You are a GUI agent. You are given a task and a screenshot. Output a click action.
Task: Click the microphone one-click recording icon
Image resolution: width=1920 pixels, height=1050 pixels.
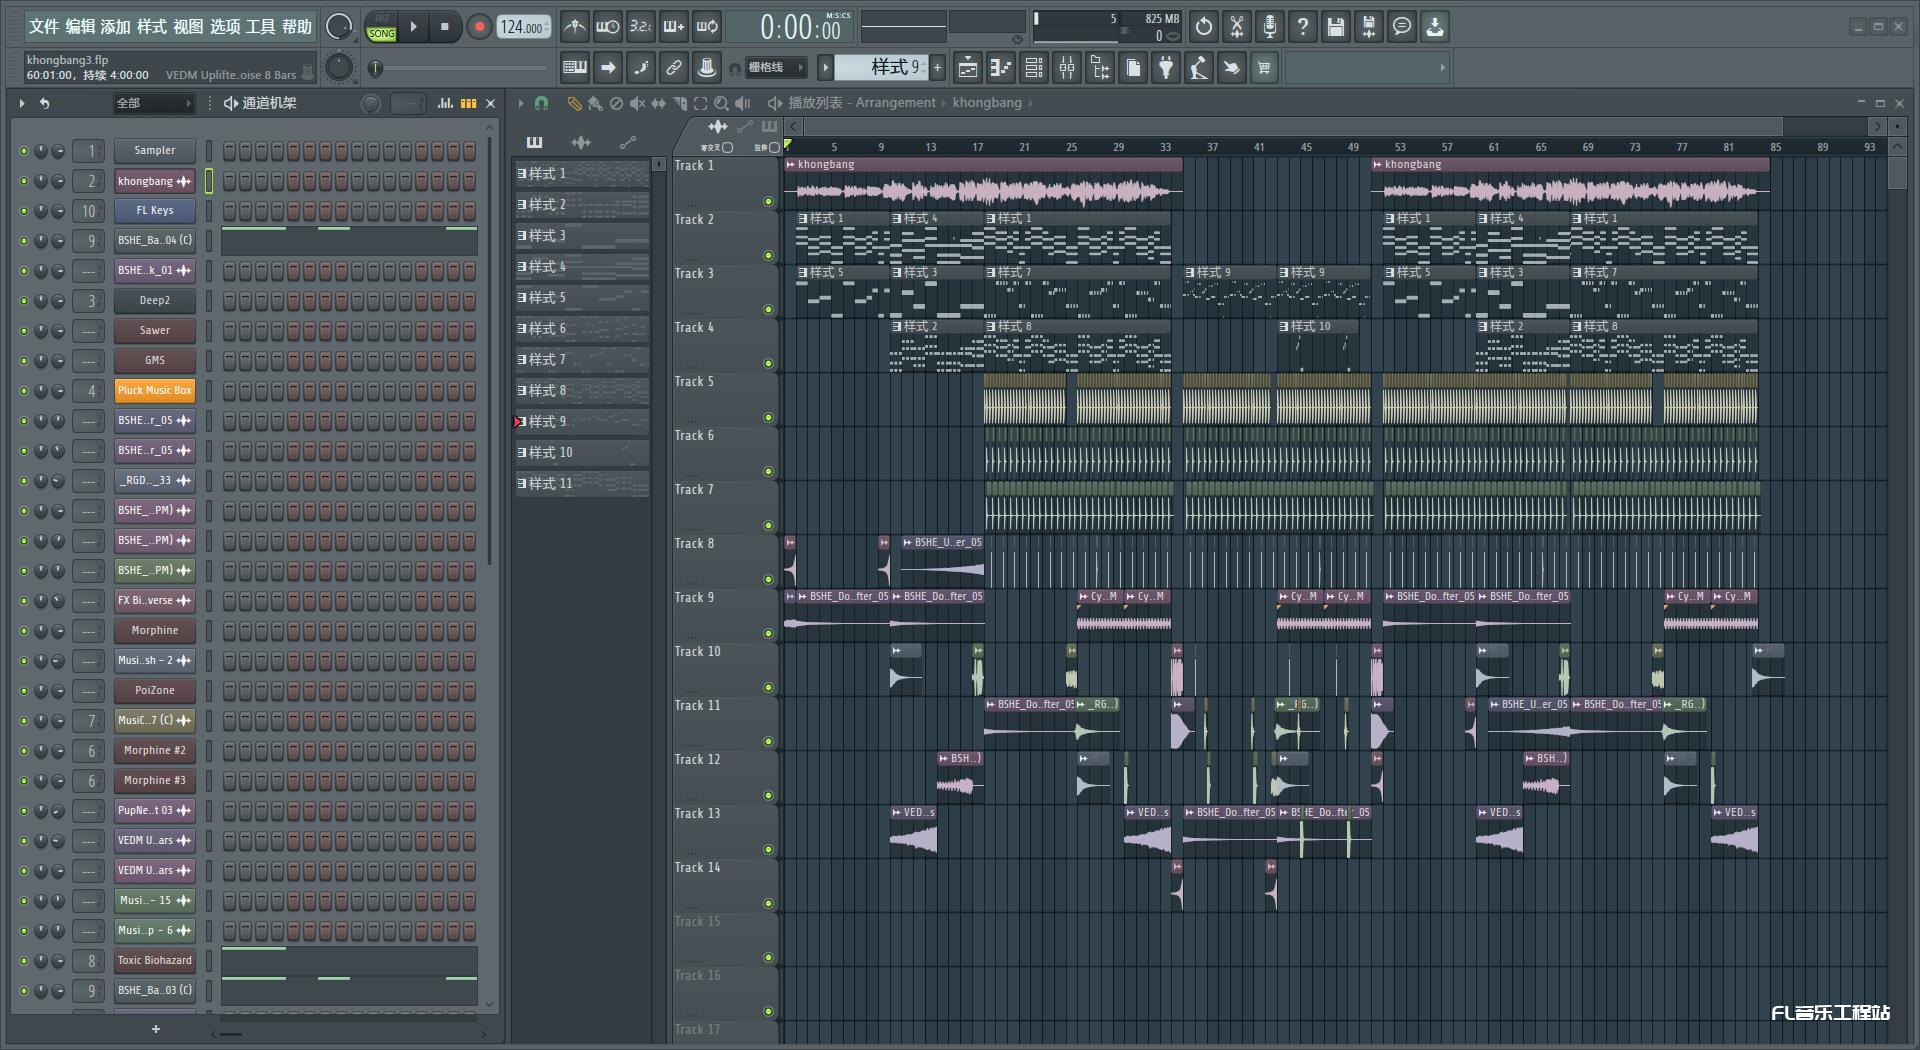[x=1270, y=27]
